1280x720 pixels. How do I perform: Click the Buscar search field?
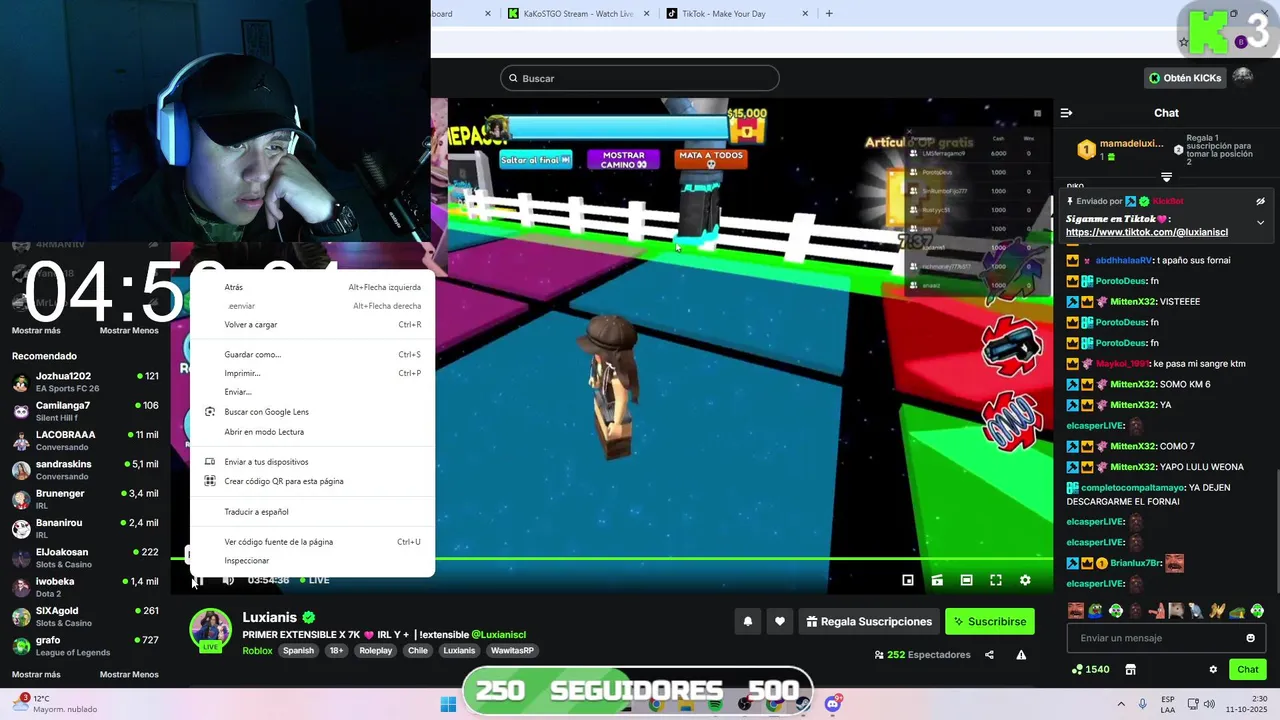(x=640, y=78)
